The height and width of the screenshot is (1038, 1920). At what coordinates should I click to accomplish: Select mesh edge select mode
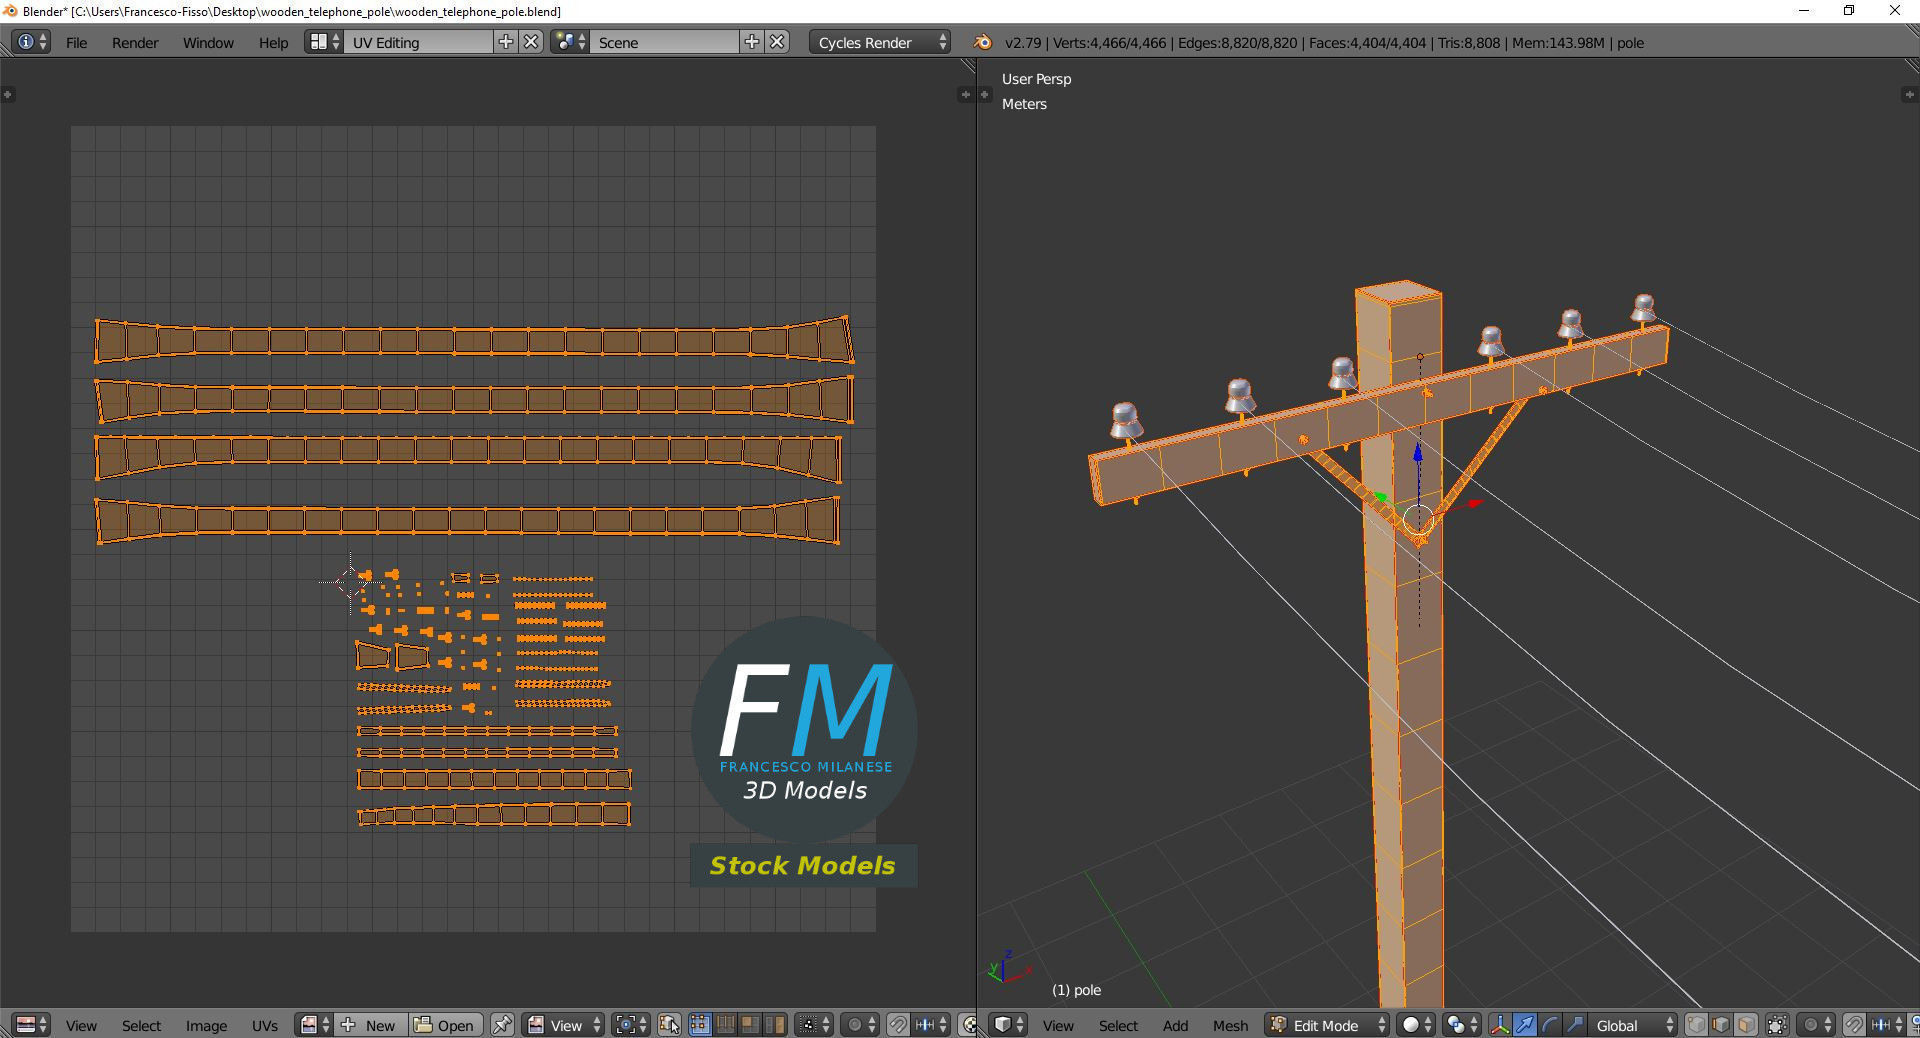1721,1025
